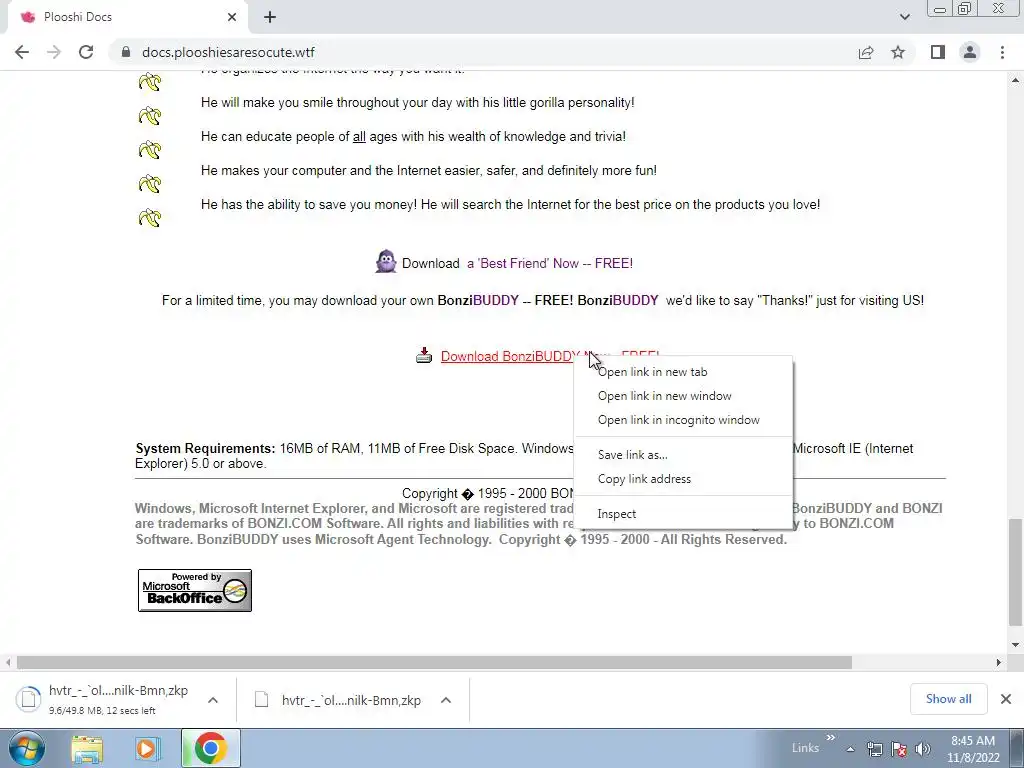Click the vertical scrollbar up arrow
Viewport: 1024px width, 768px height.
[x=1015, y=80]
